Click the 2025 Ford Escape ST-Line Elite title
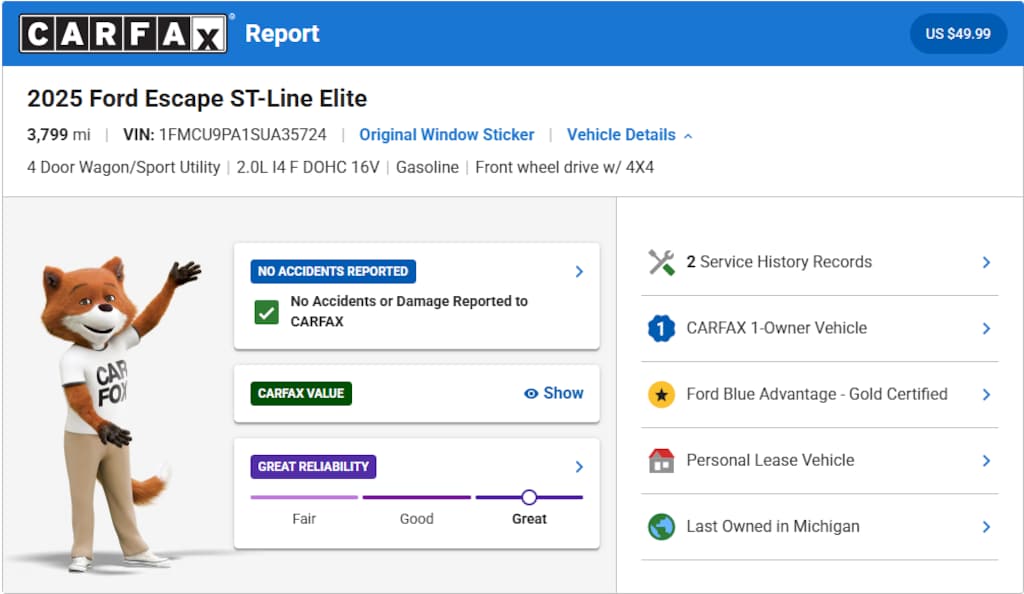Viewport: 1024px width, 594px height. pyautogui.click(x=197, y=99)
